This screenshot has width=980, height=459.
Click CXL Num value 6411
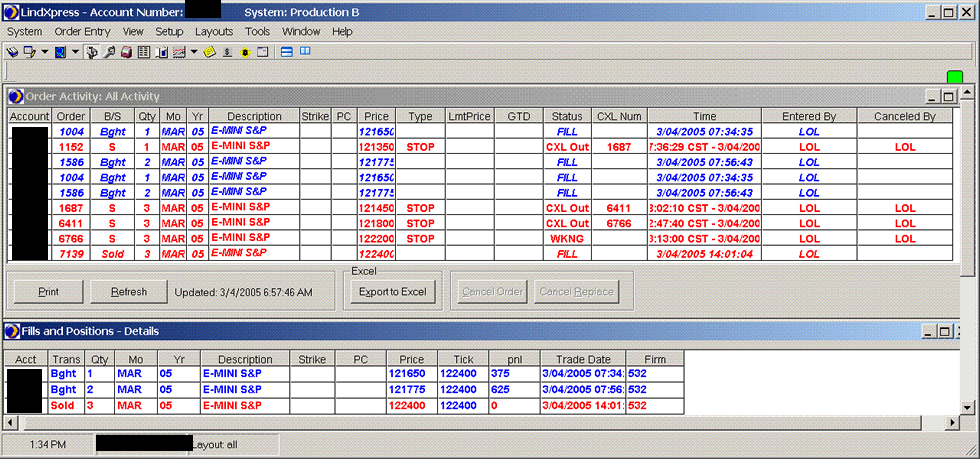tap(619, 208)
